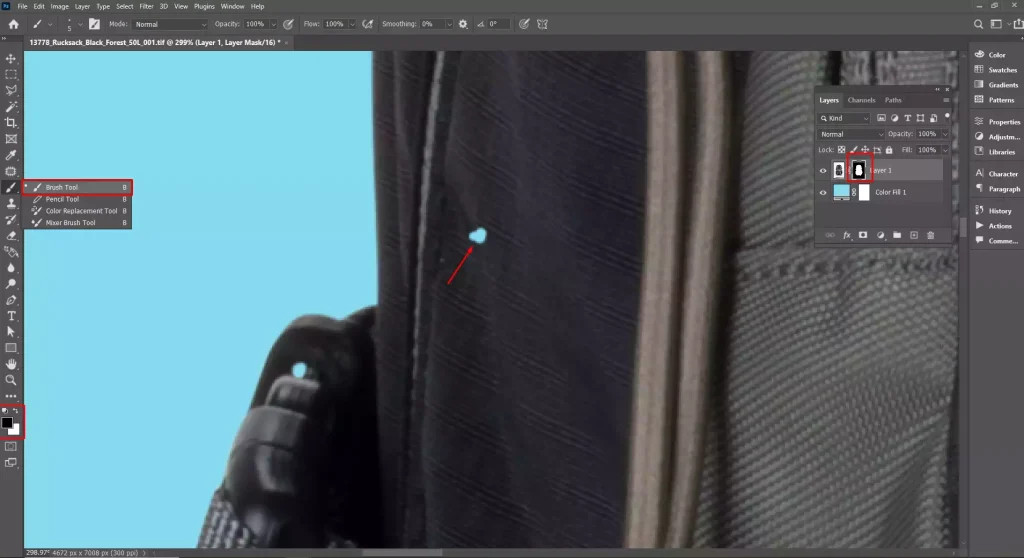Screen dimensions: 1024x558
Task: Toggle lock transparent pixels
Action: pyautogui.click(x=841, y=150)
